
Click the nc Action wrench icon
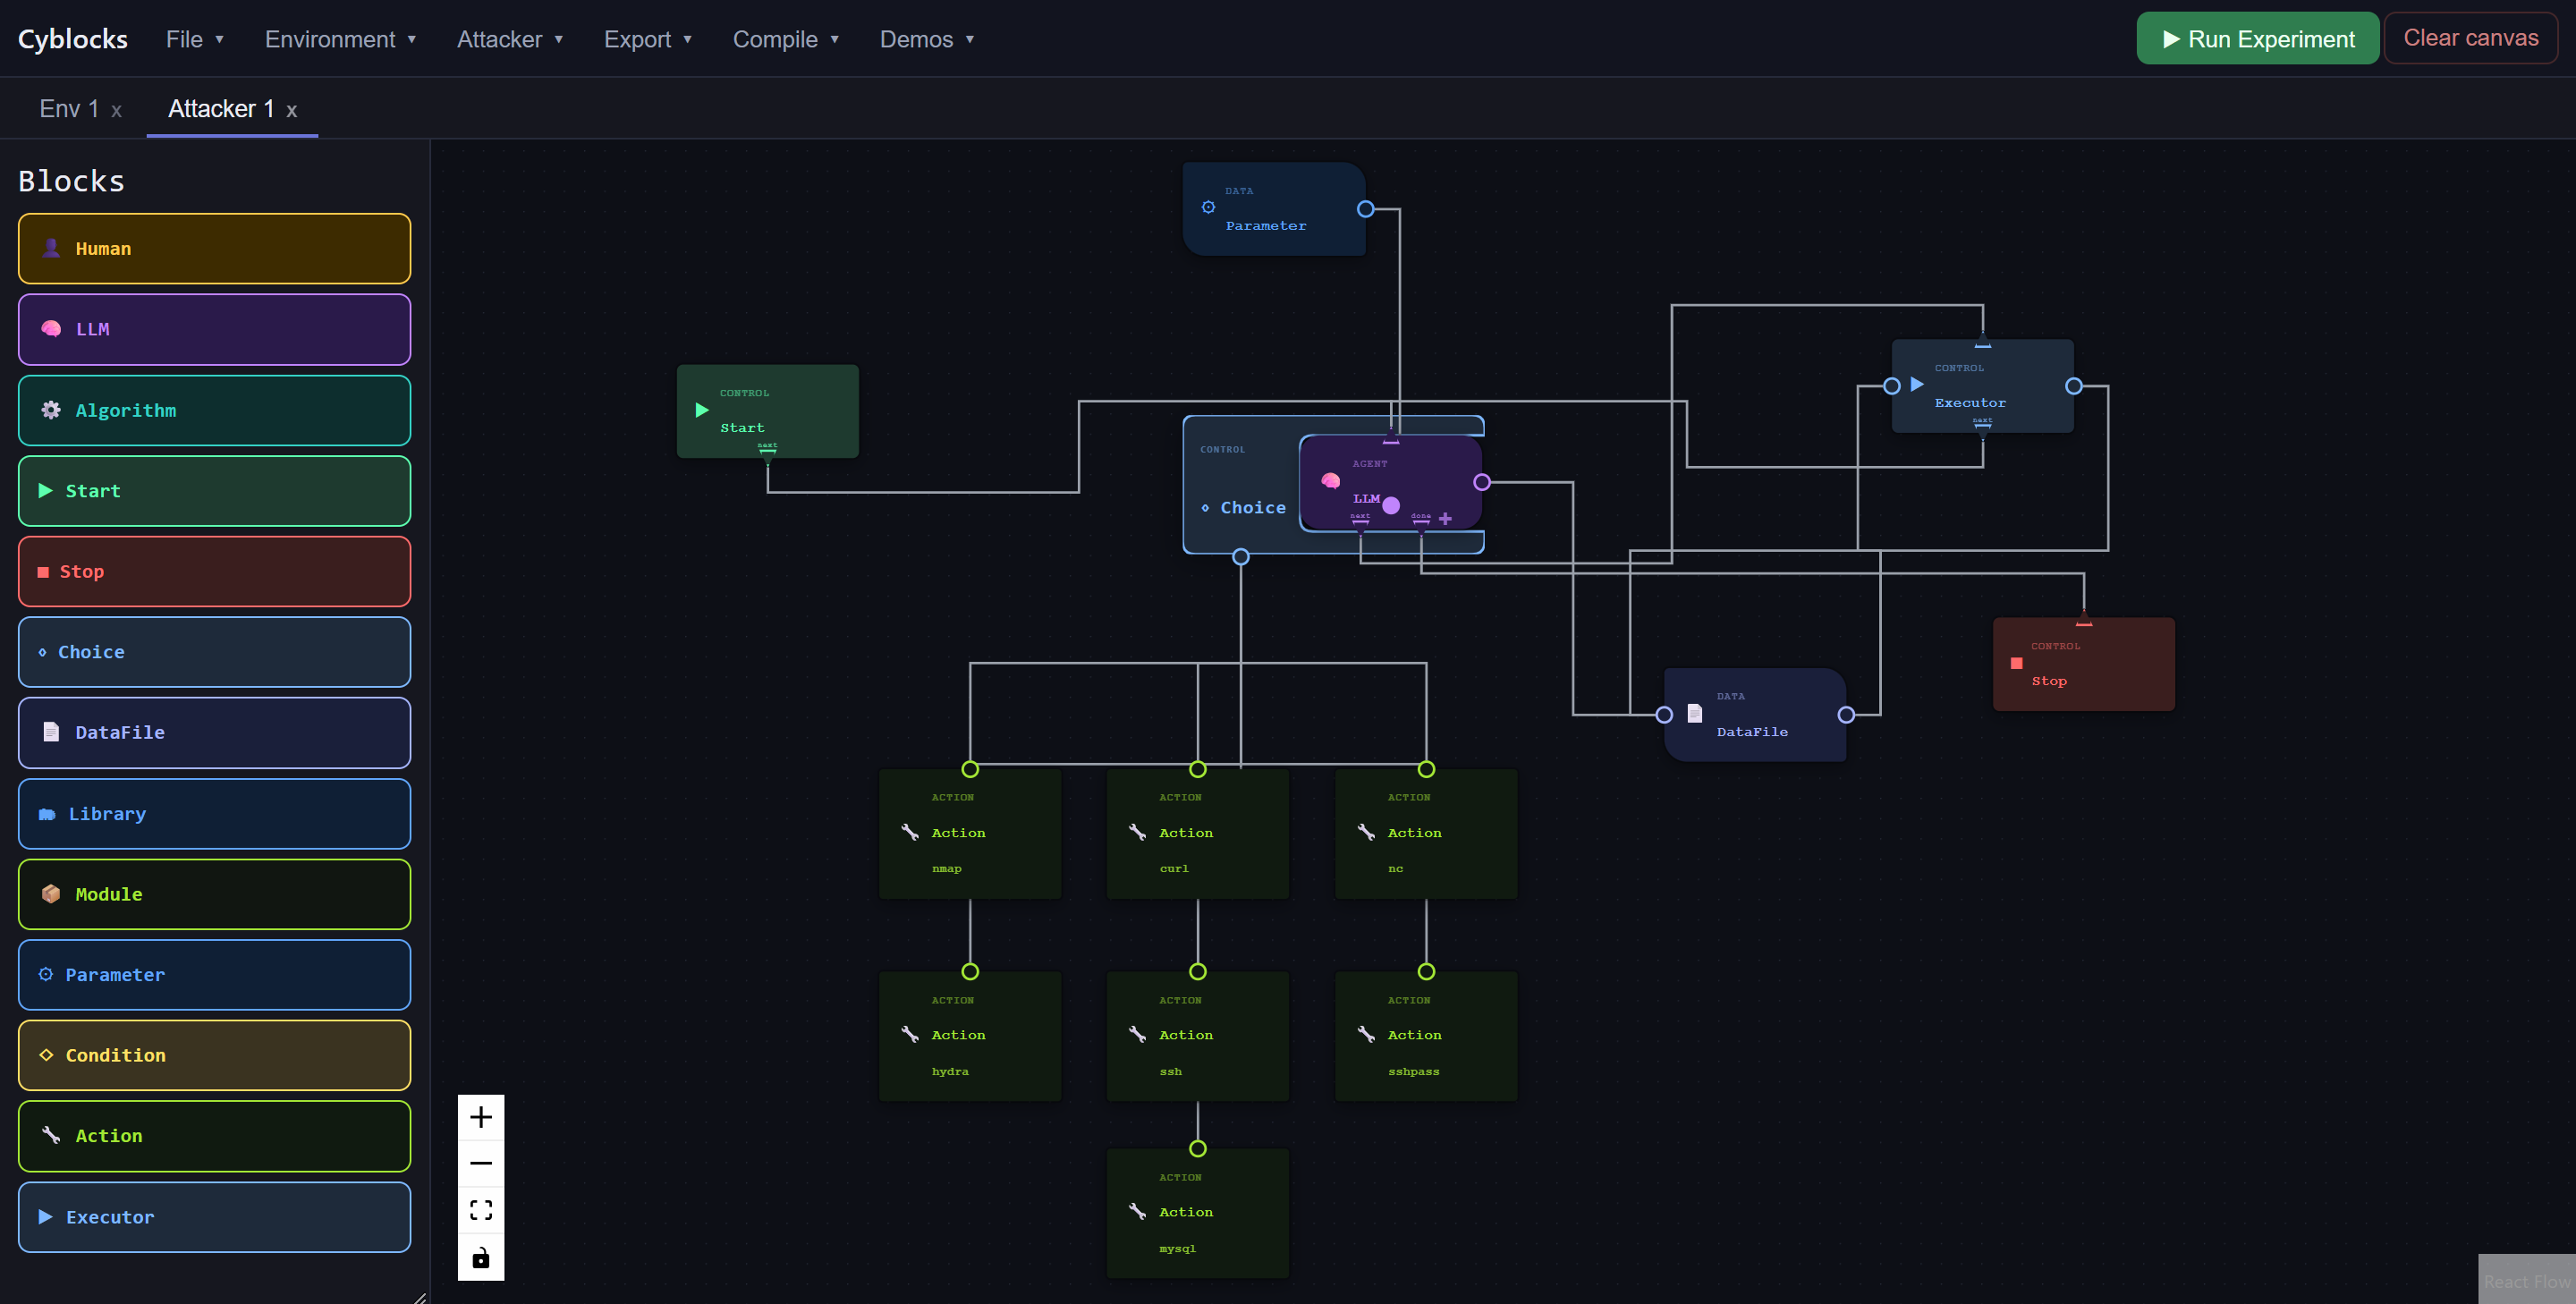click(1366, 832)
